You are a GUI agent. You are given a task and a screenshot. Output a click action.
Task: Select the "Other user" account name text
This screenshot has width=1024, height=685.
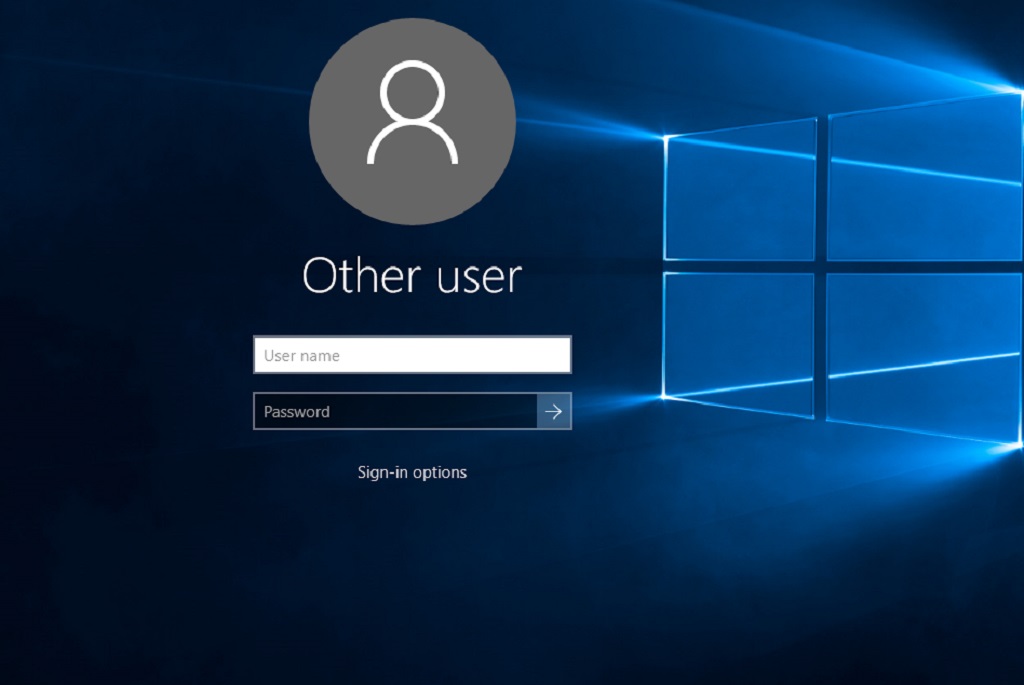(412, 275)
